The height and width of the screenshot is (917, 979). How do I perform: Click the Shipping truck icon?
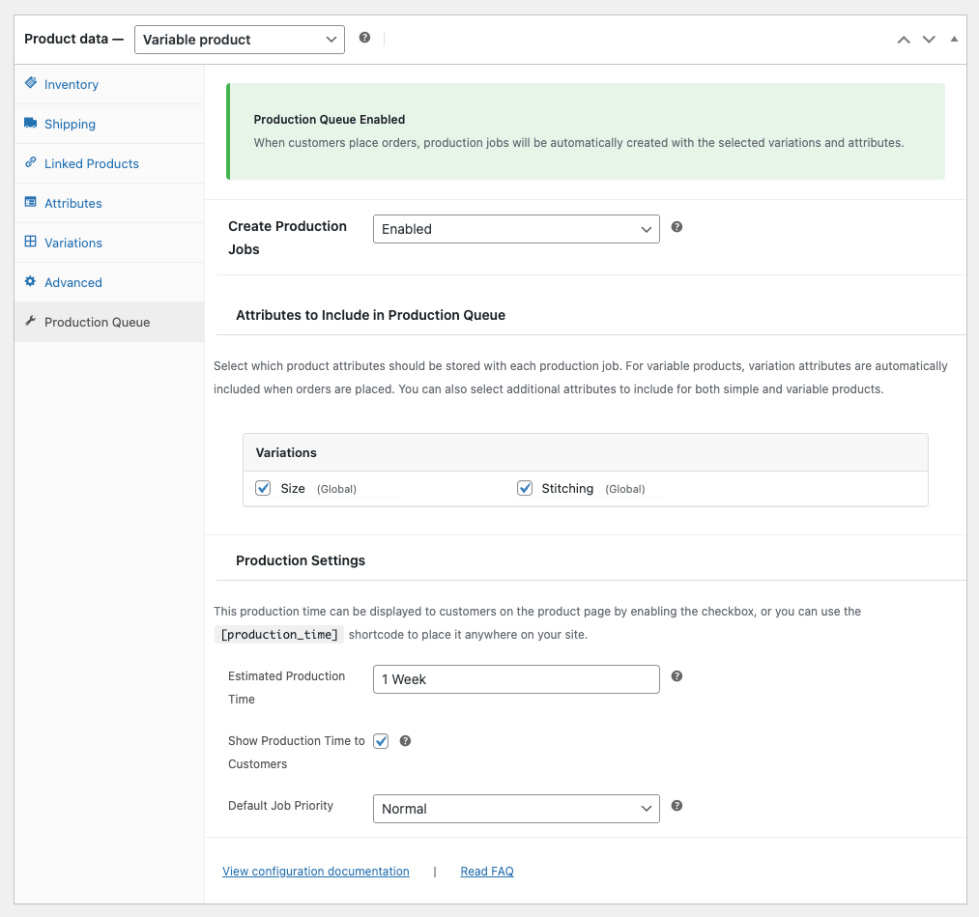click(30, 124)
